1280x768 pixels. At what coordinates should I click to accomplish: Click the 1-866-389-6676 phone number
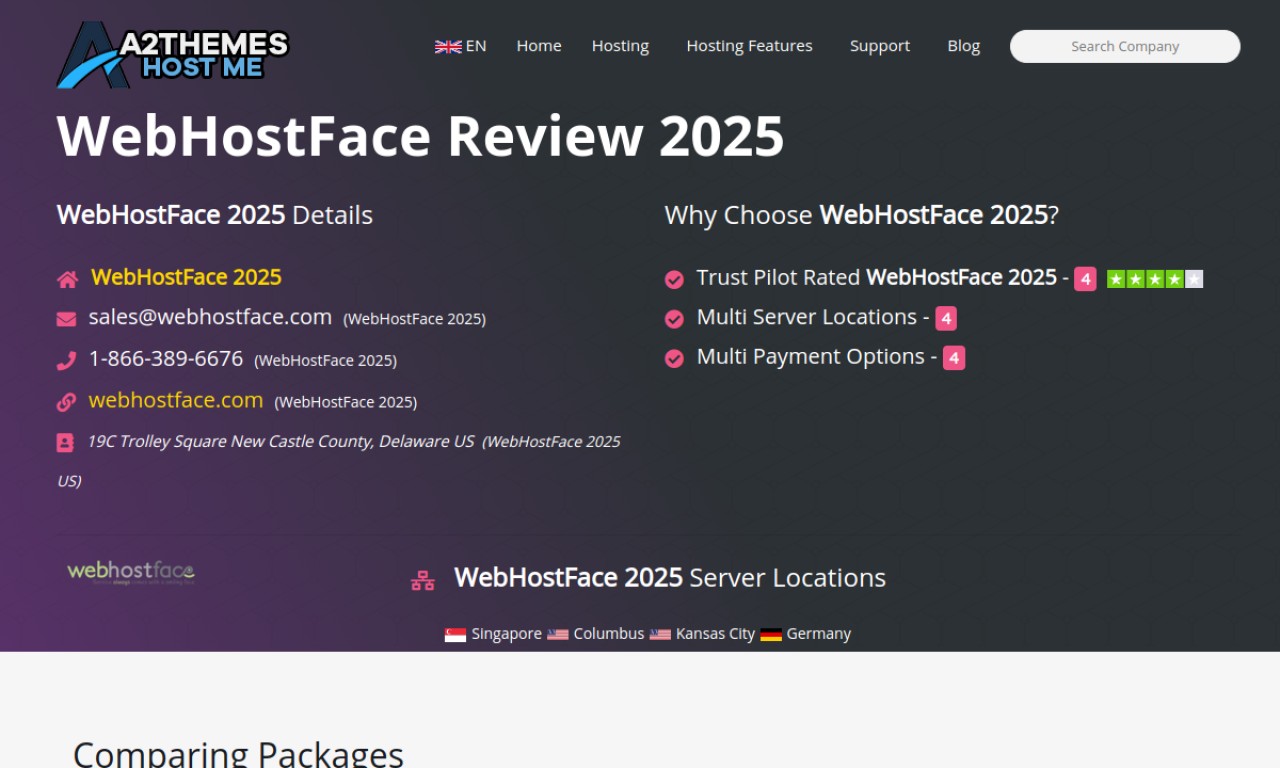[x=166, y=358]
